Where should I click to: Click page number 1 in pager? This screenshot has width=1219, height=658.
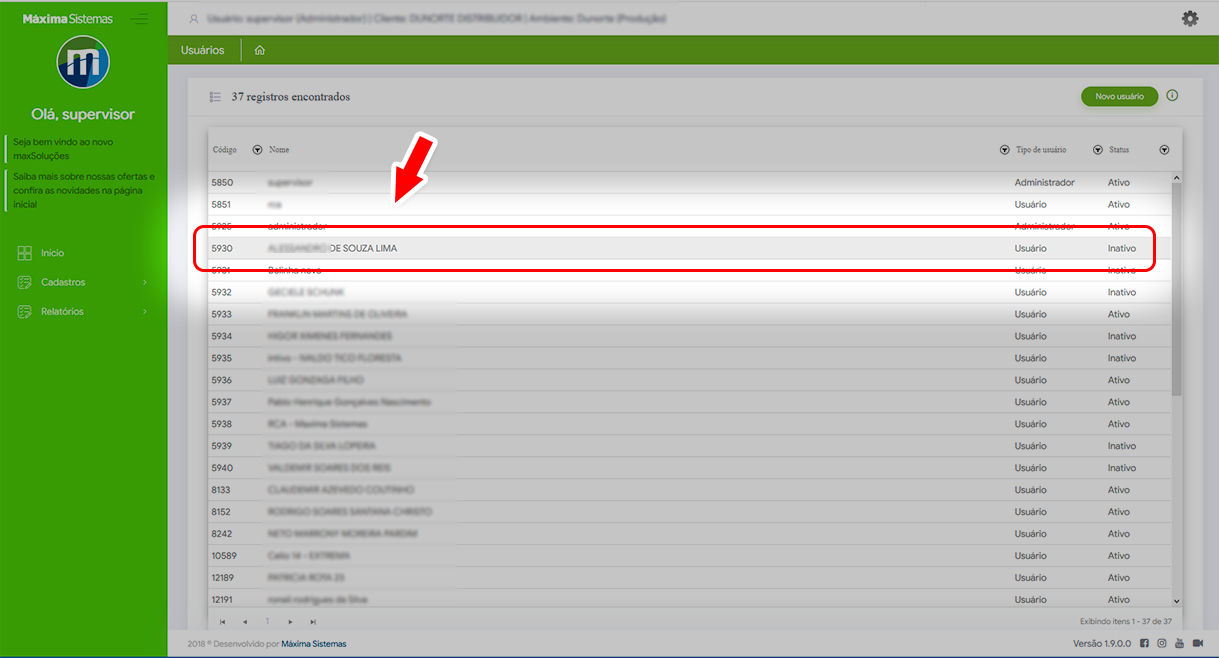point(267,621)
